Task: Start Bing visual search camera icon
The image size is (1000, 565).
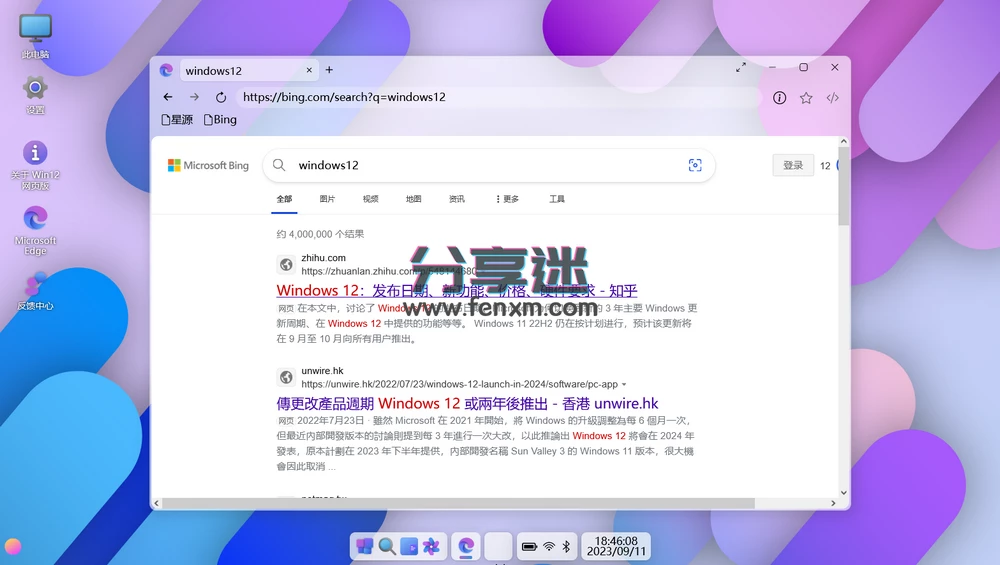Action: click(695, 165)
